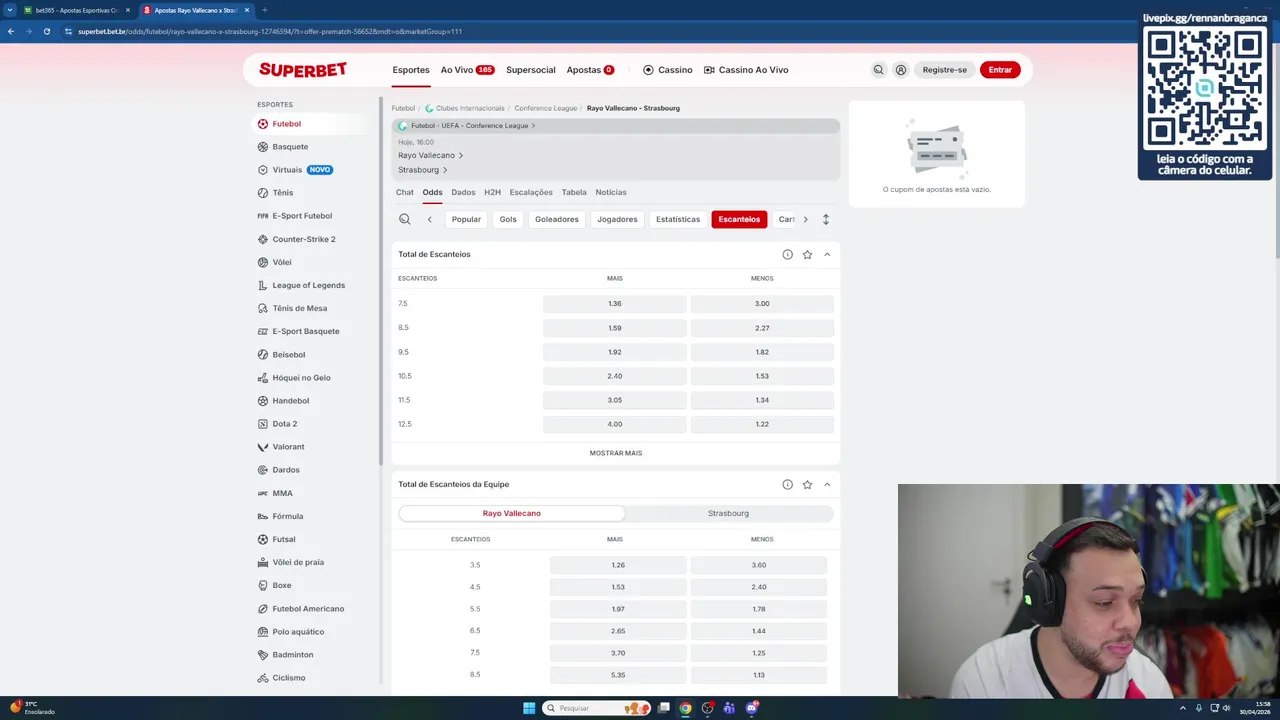Open Cassino Ao Vivo in top navigation
The image size is (1280, 720).
746,70
